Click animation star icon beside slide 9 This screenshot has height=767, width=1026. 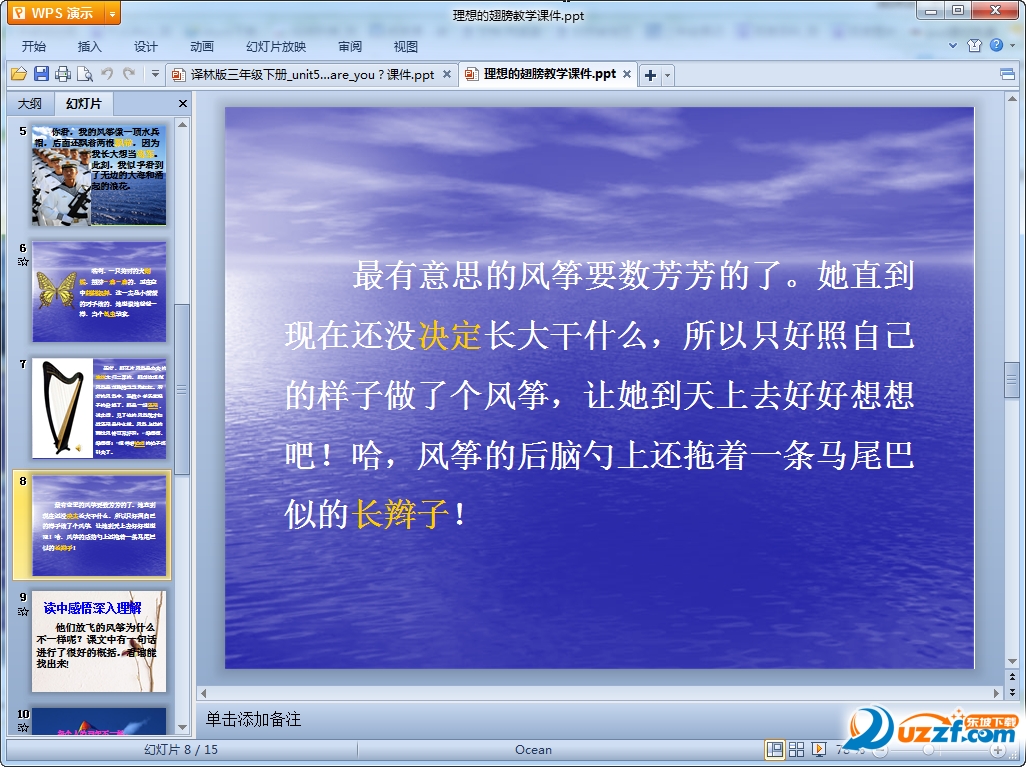click(23, 611)
